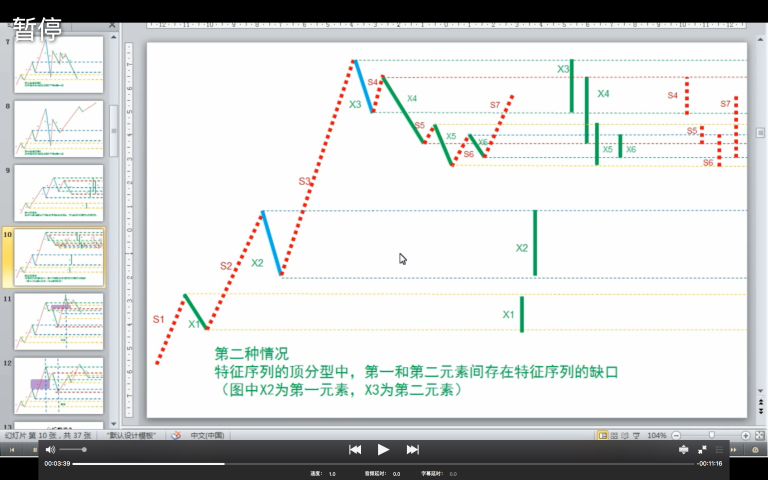The image size is (768, 480).
Task: Select slide 8 thumbnail
Action: click(x=58, y=128)
